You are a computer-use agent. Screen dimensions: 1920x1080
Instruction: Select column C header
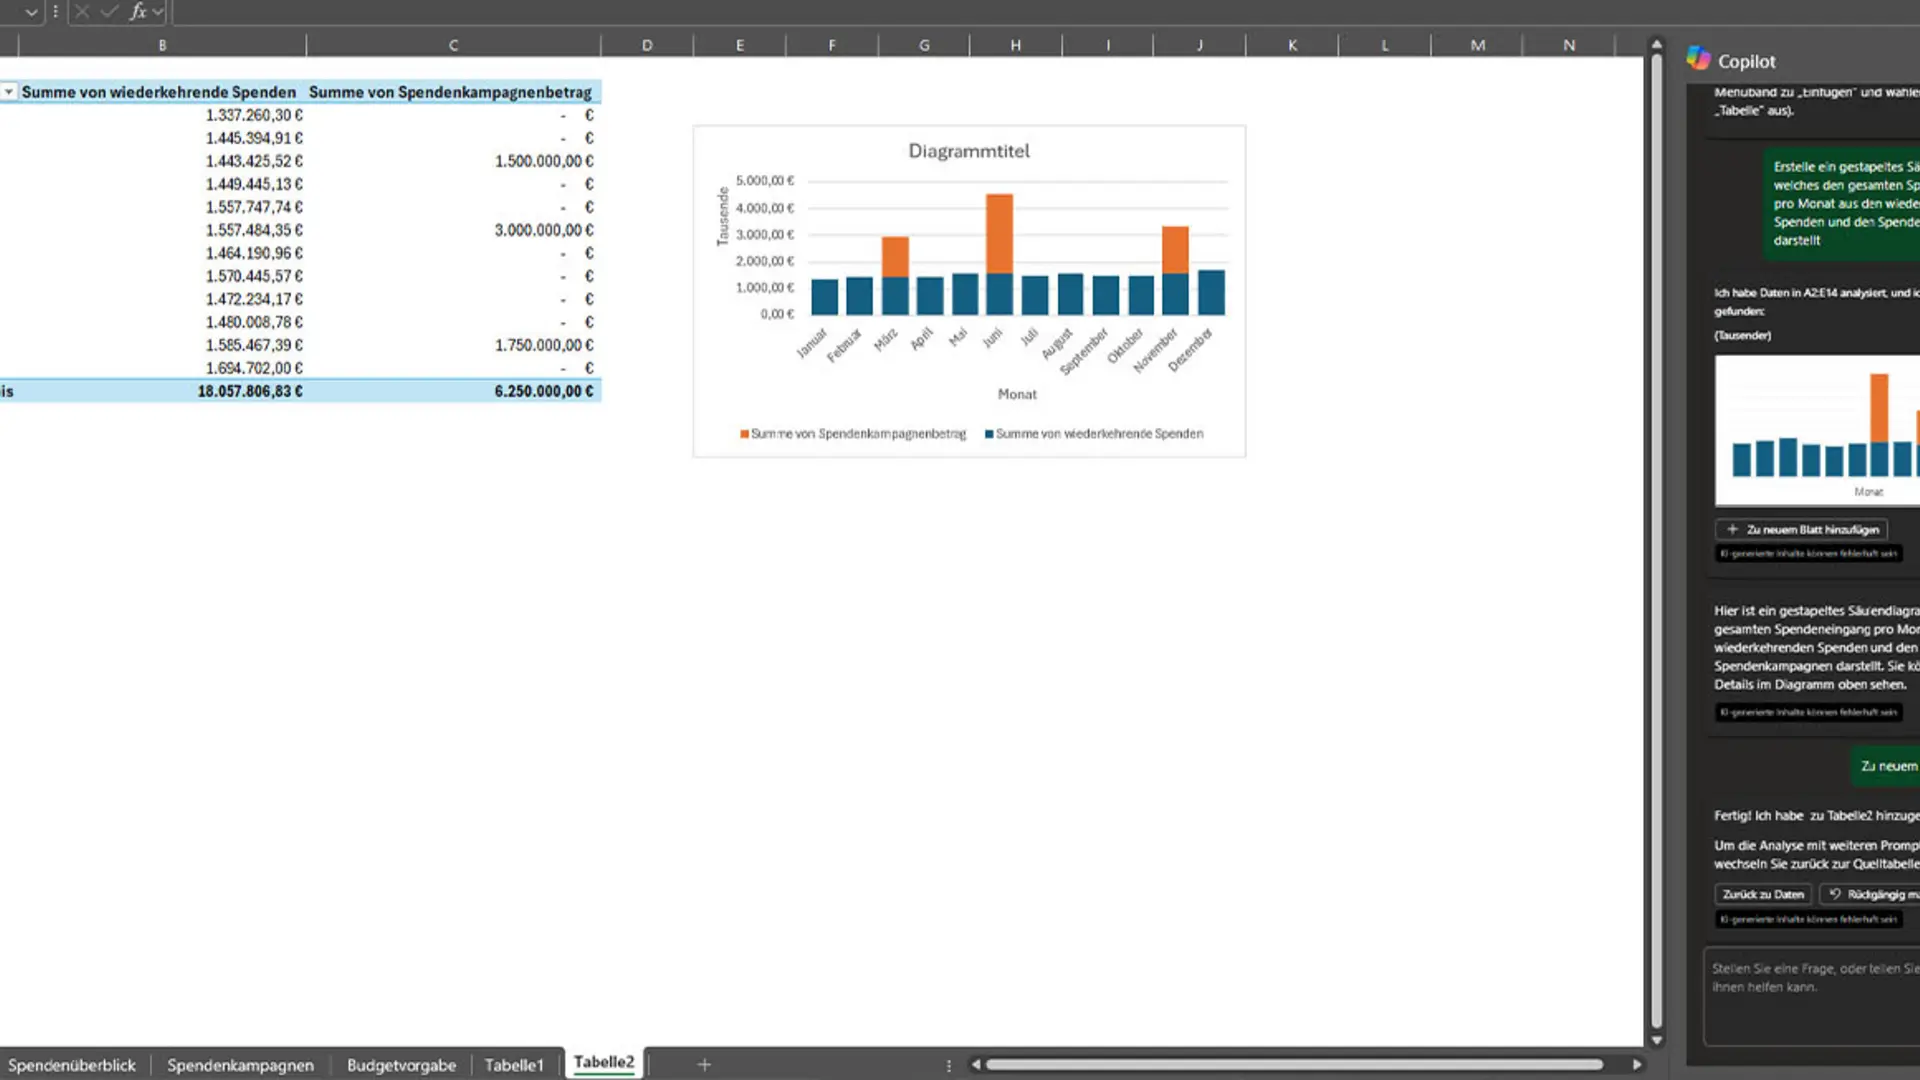453,45
